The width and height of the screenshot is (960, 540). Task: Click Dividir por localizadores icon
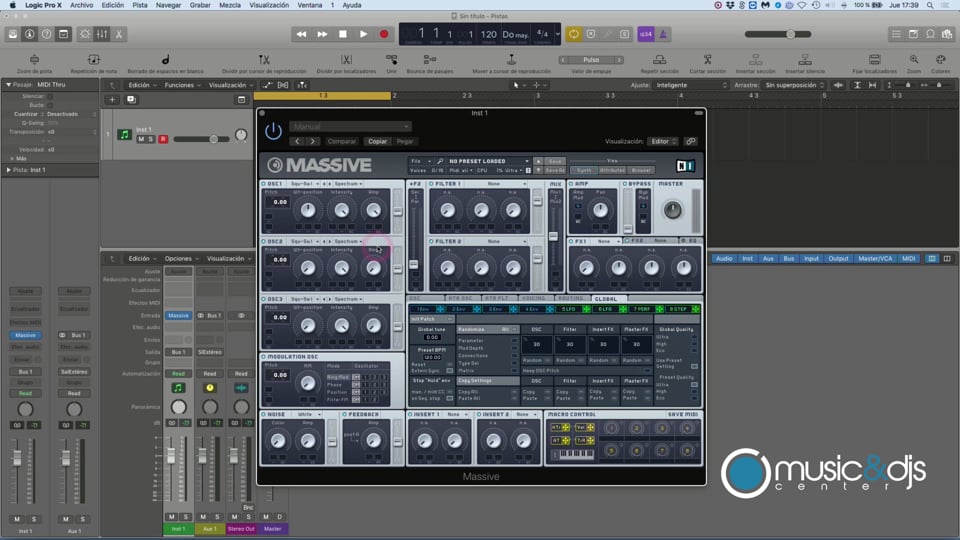(x=347, y=59)
